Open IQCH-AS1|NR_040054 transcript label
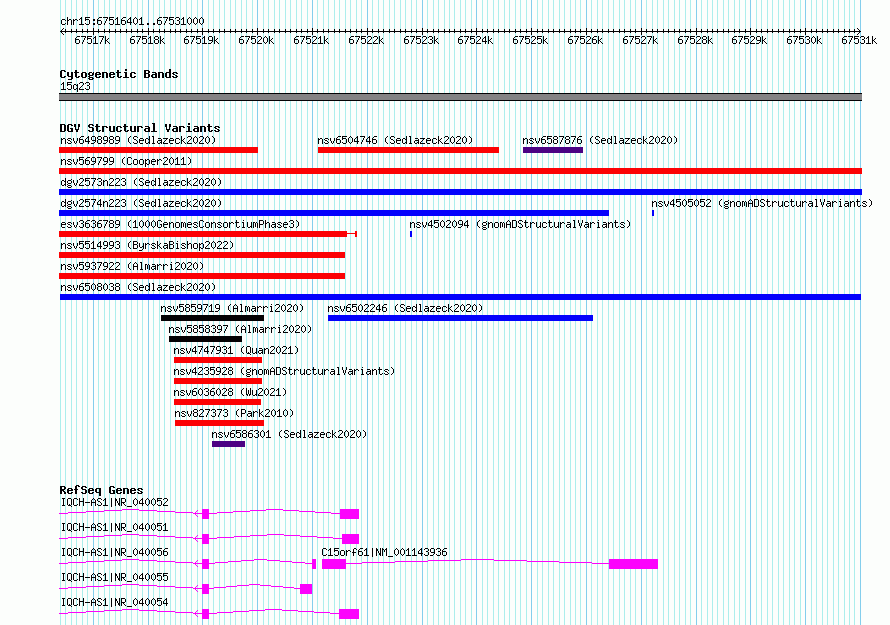Viewport: 890px width, 625px height. (114, 602)
